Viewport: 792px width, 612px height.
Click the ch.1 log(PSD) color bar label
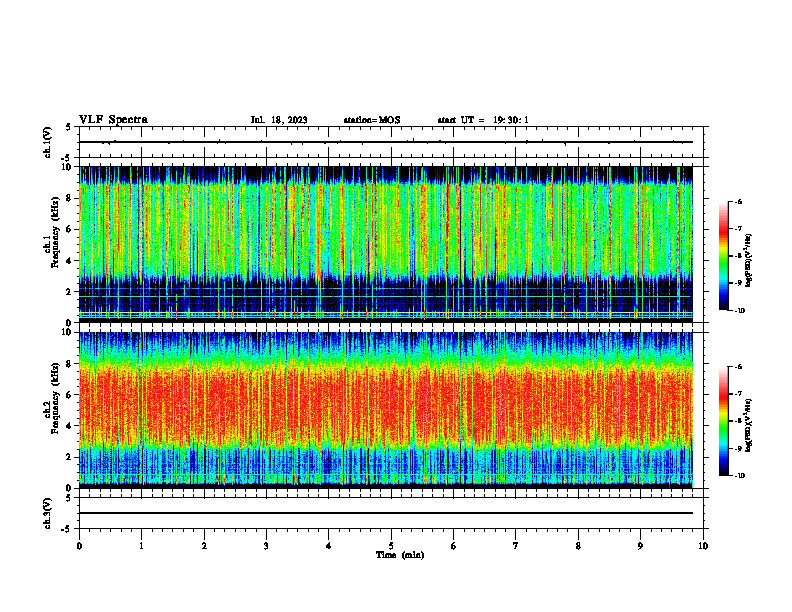click(749, 260)
